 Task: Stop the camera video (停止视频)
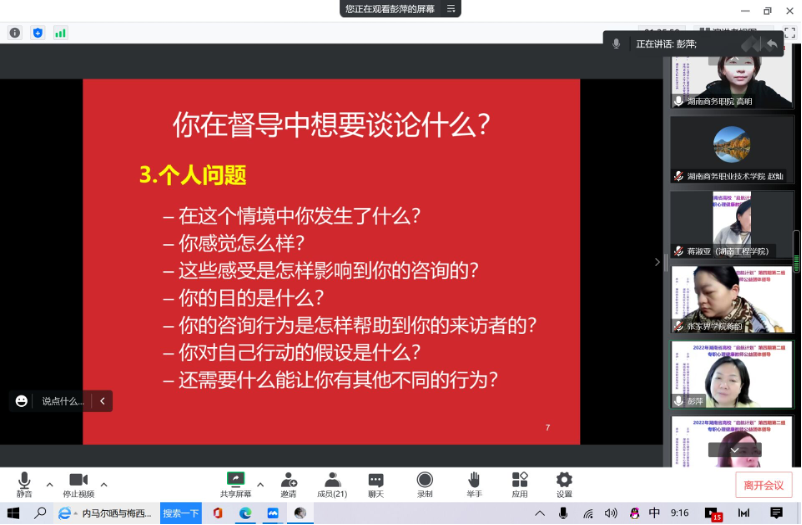[78, 484]
